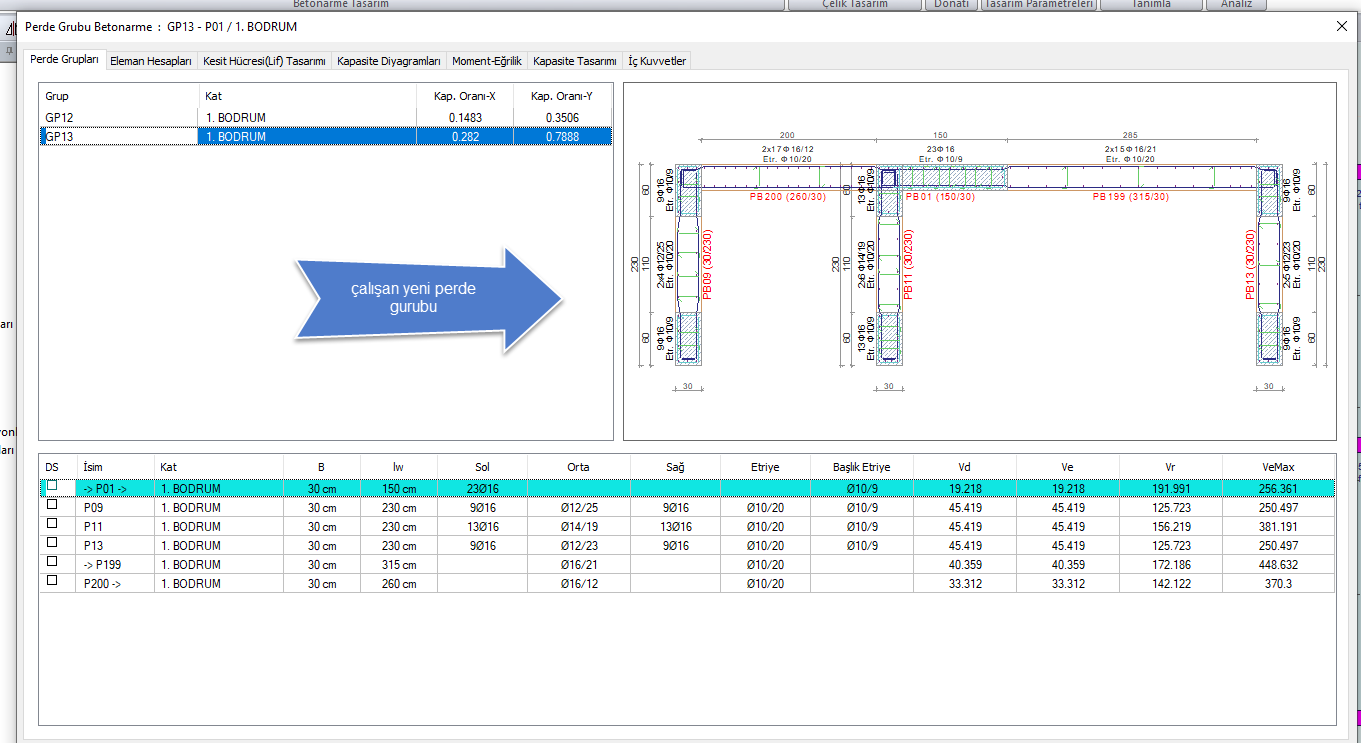The height and width of the screenshot is (743, 1361).
Task: Select the 'P200 ->' name cell
Action: [x=114, y=583]
